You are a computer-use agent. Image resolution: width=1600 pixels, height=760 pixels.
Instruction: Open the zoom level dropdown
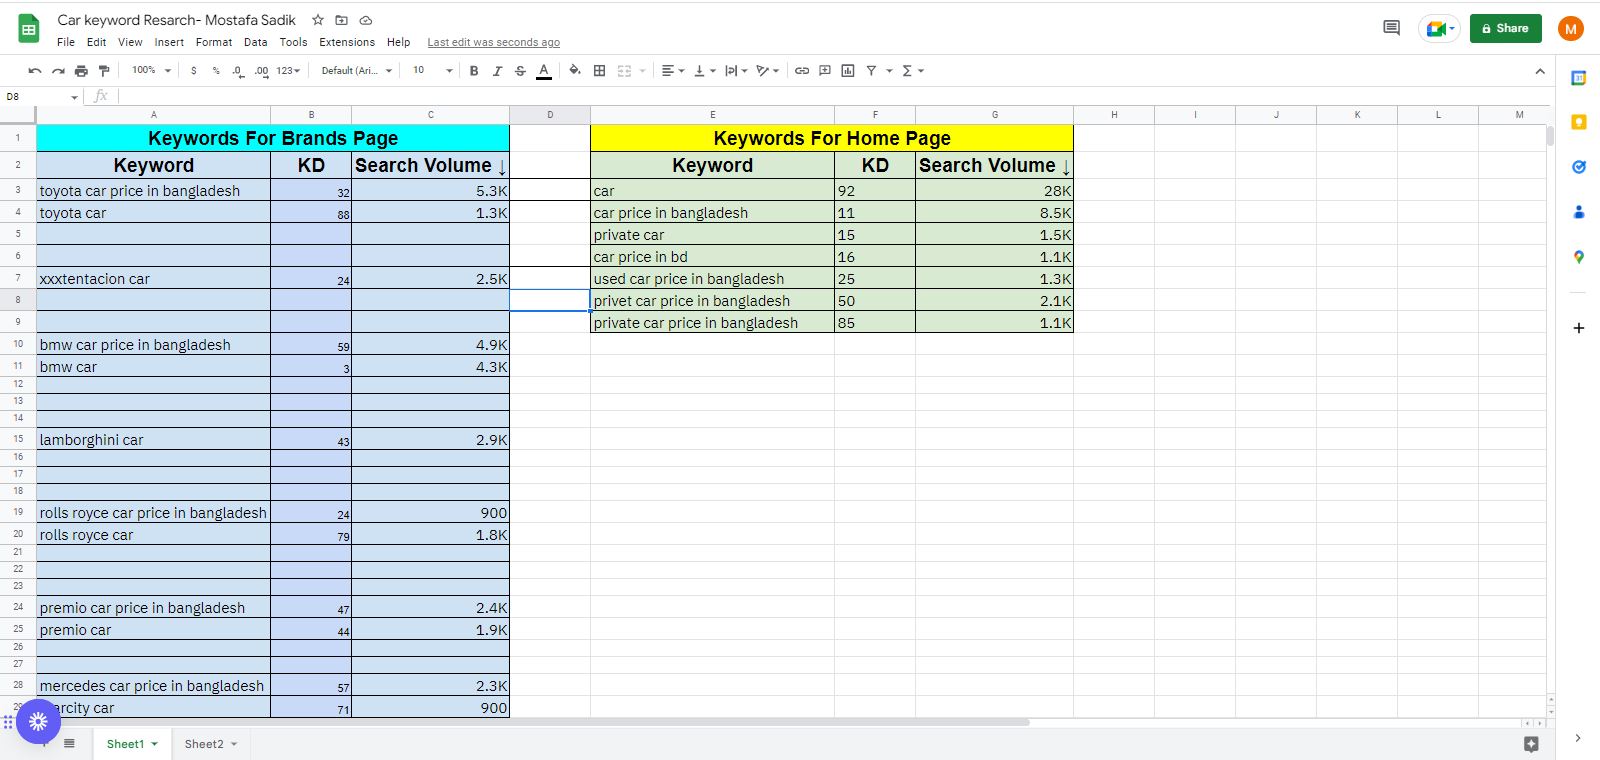(152, 71)
